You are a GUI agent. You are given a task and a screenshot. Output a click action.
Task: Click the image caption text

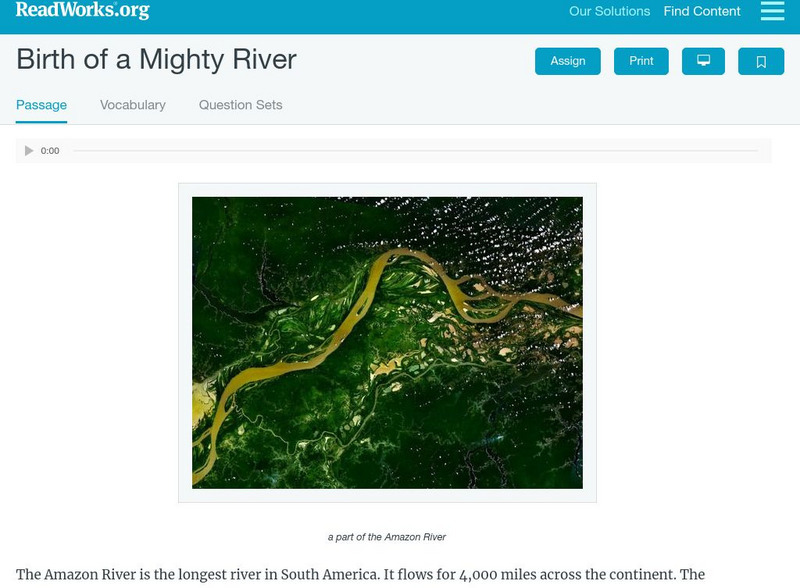click(x=387, y=537)
